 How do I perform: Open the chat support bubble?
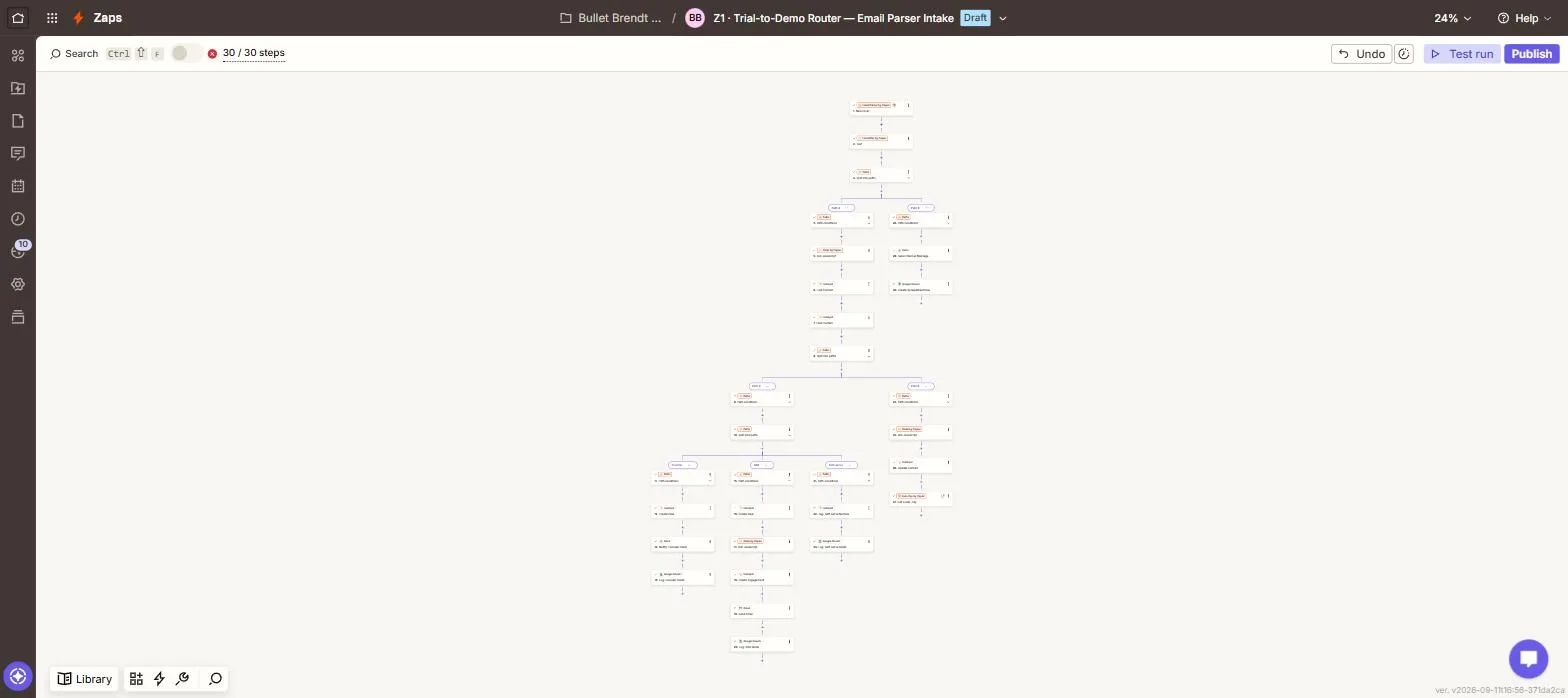(x=1528, y=659)
